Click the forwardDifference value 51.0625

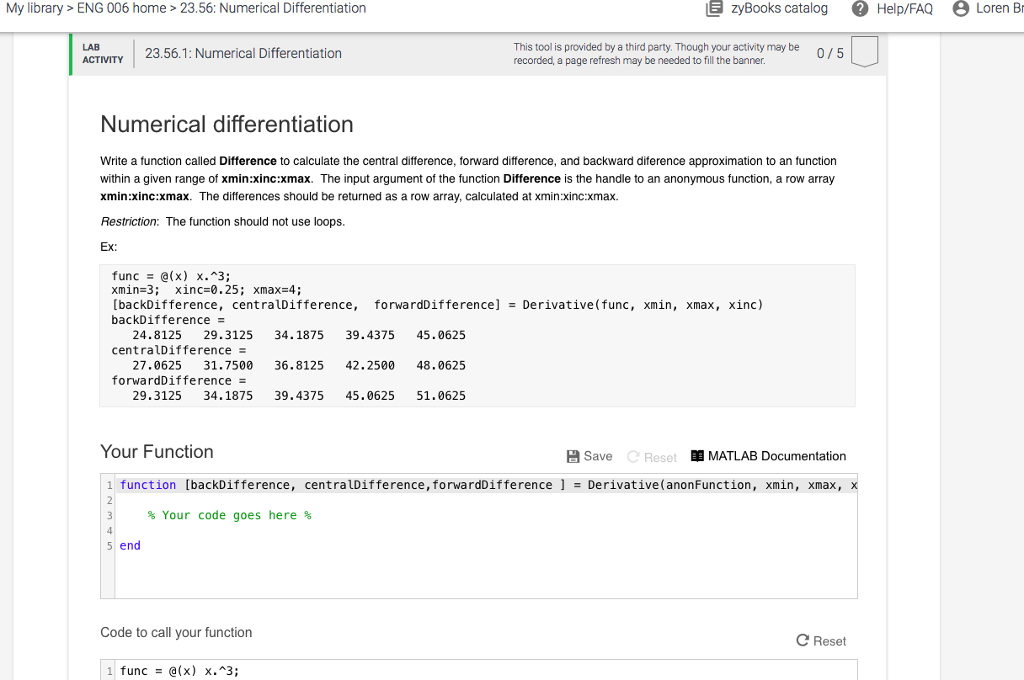[441, 396]
